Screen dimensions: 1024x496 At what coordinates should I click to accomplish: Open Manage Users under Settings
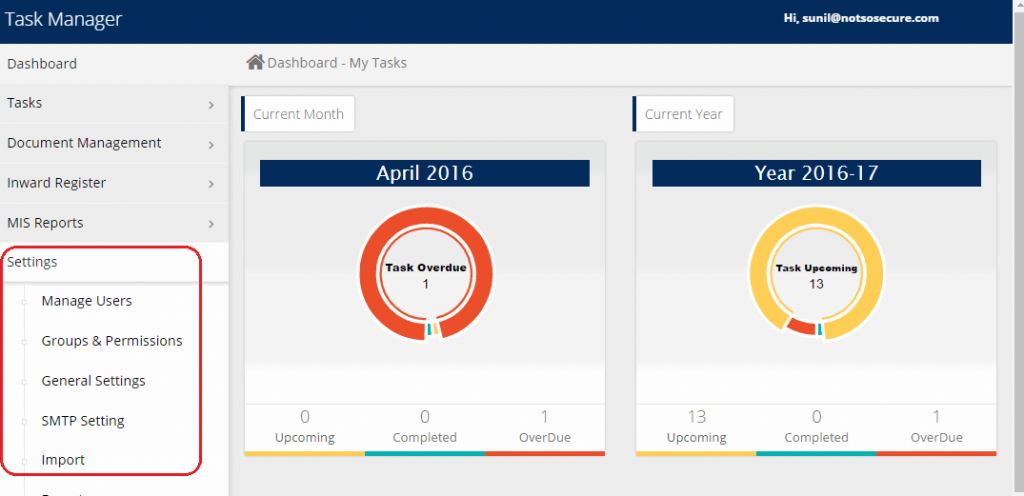(87, 301)
